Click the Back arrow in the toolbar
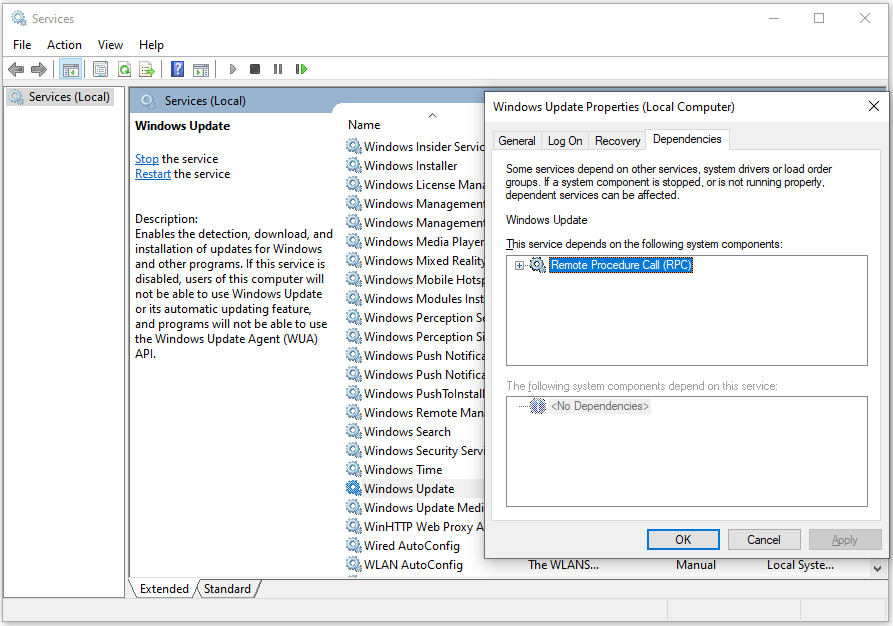 (x=16, y=69)
